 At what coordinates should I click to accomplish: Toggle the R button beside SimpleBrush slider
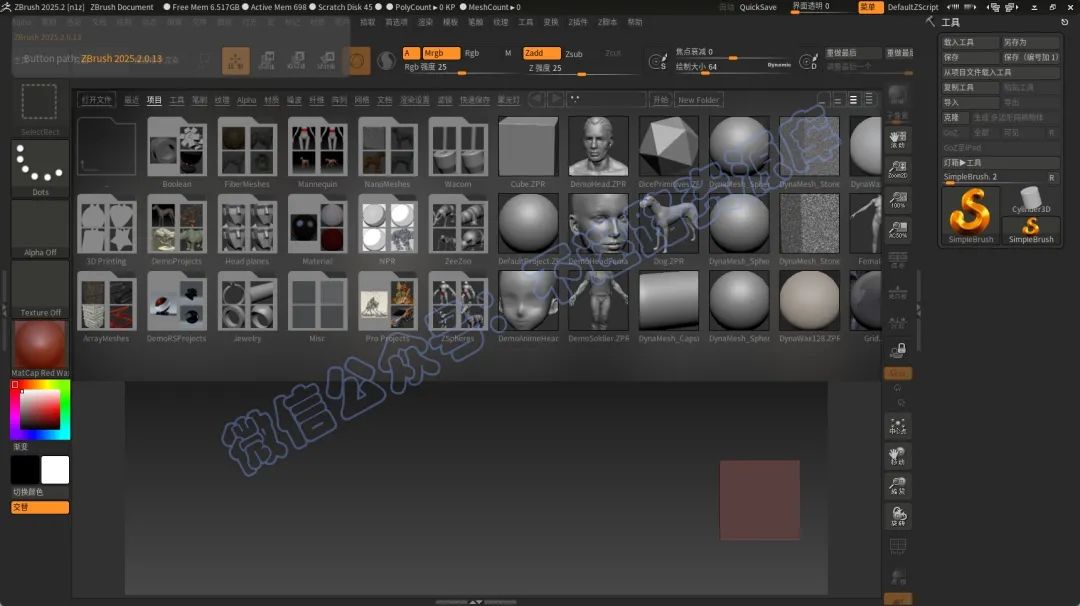tap(1052, 178)
